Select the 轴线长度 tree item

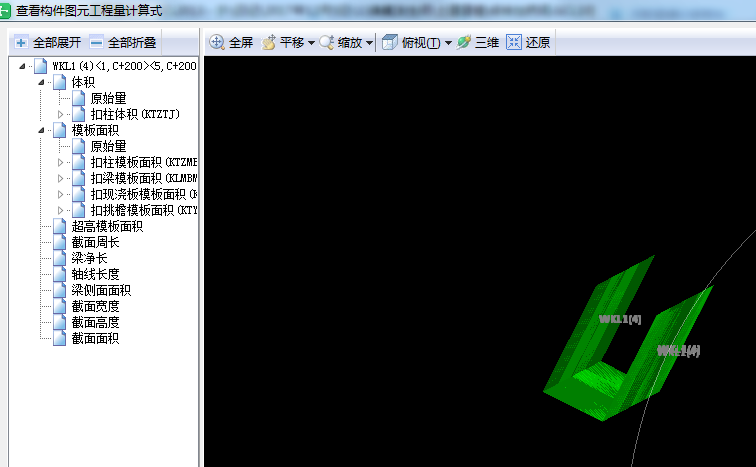(95, 274)
